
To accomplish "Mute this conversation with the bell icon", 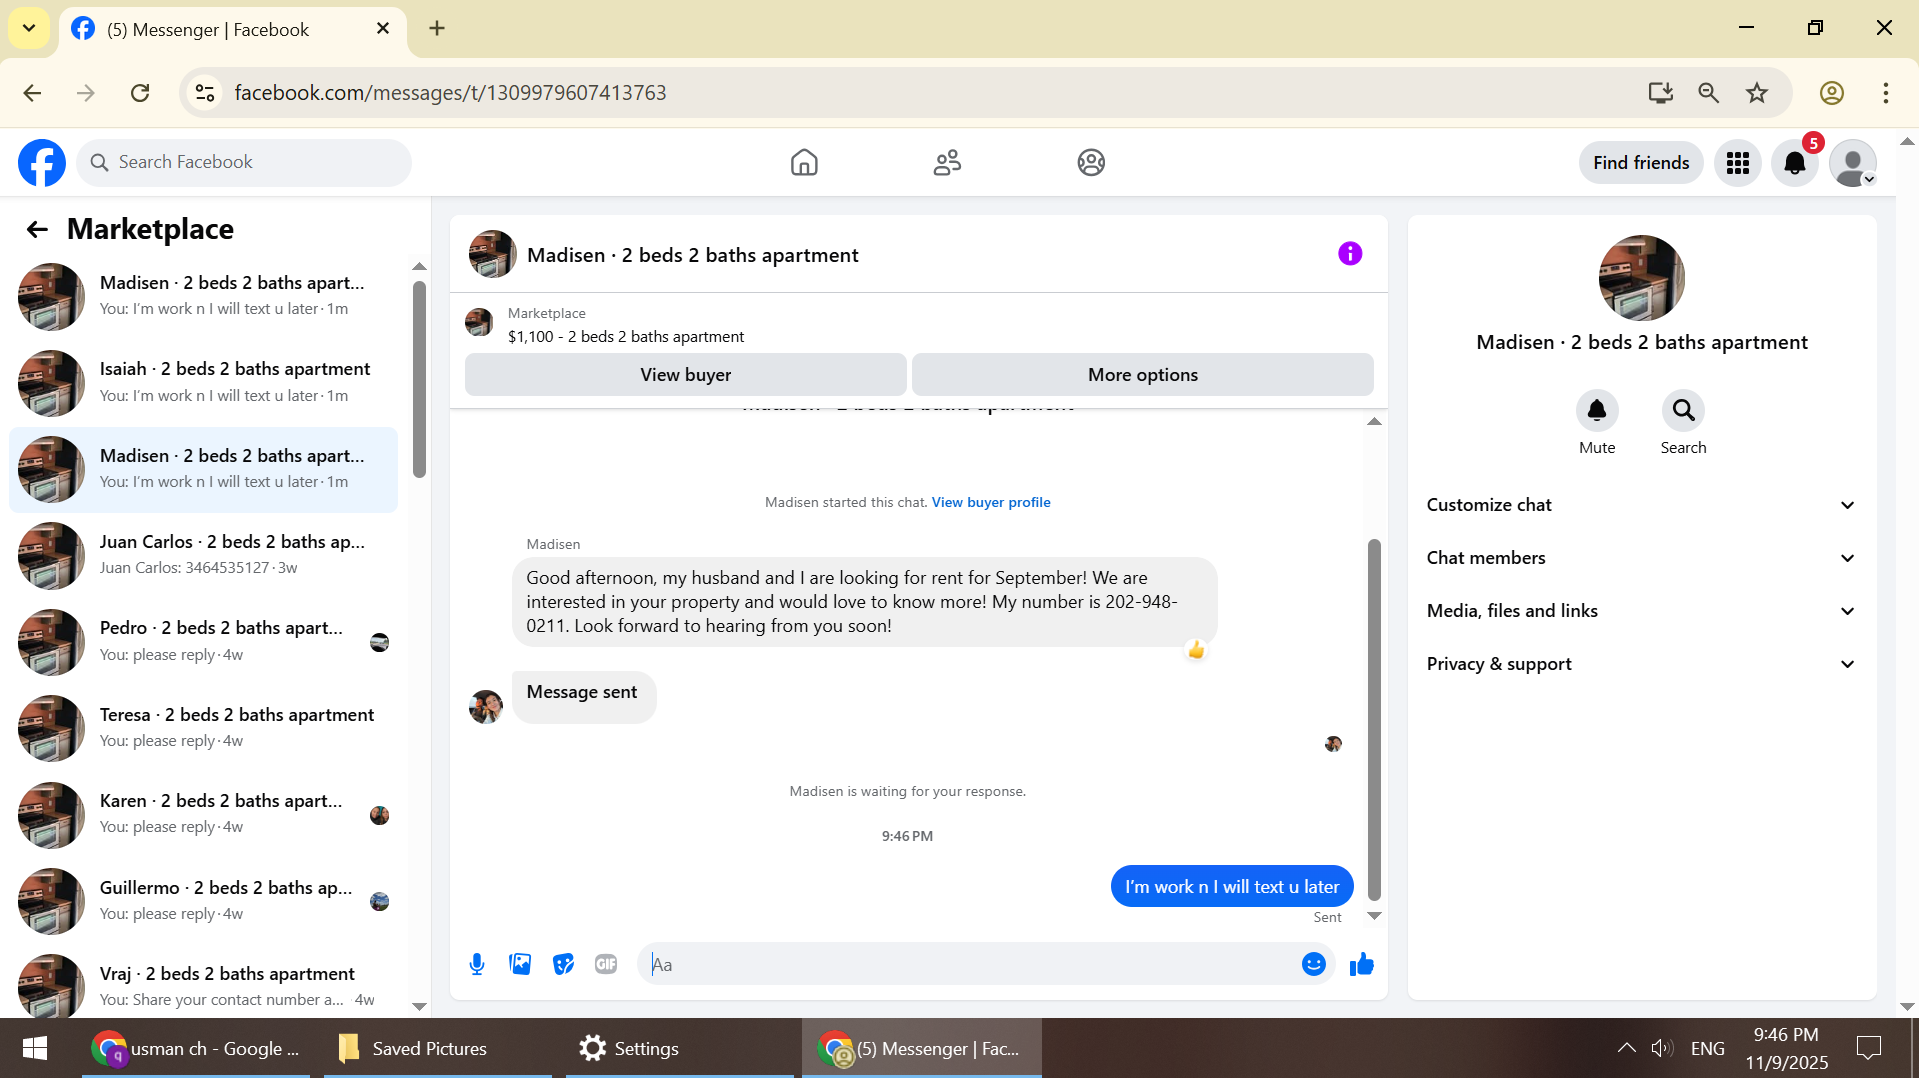I will point(1597,410).
